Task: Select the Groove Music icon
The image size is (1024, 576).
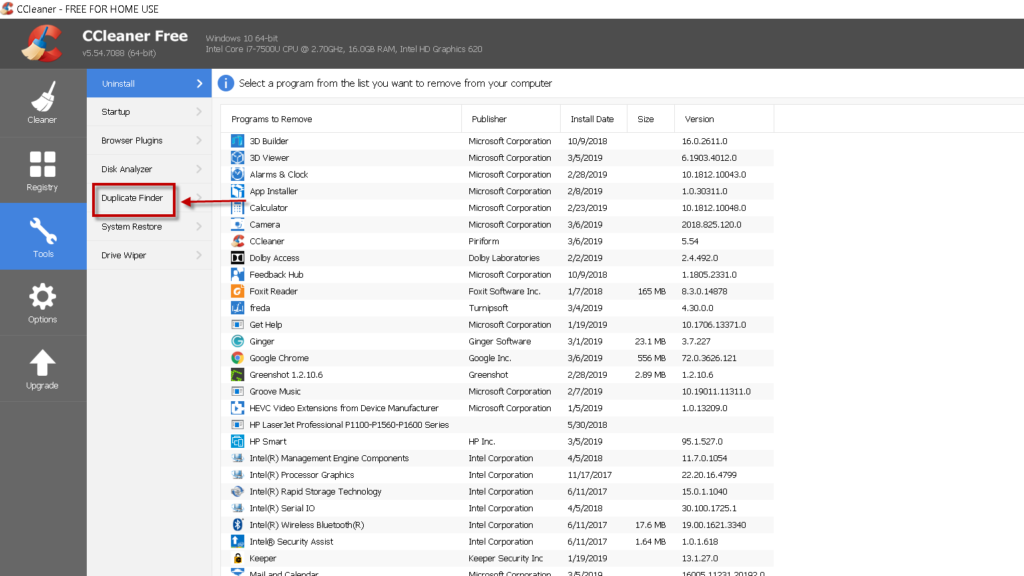Action: (x=238, y=391)
